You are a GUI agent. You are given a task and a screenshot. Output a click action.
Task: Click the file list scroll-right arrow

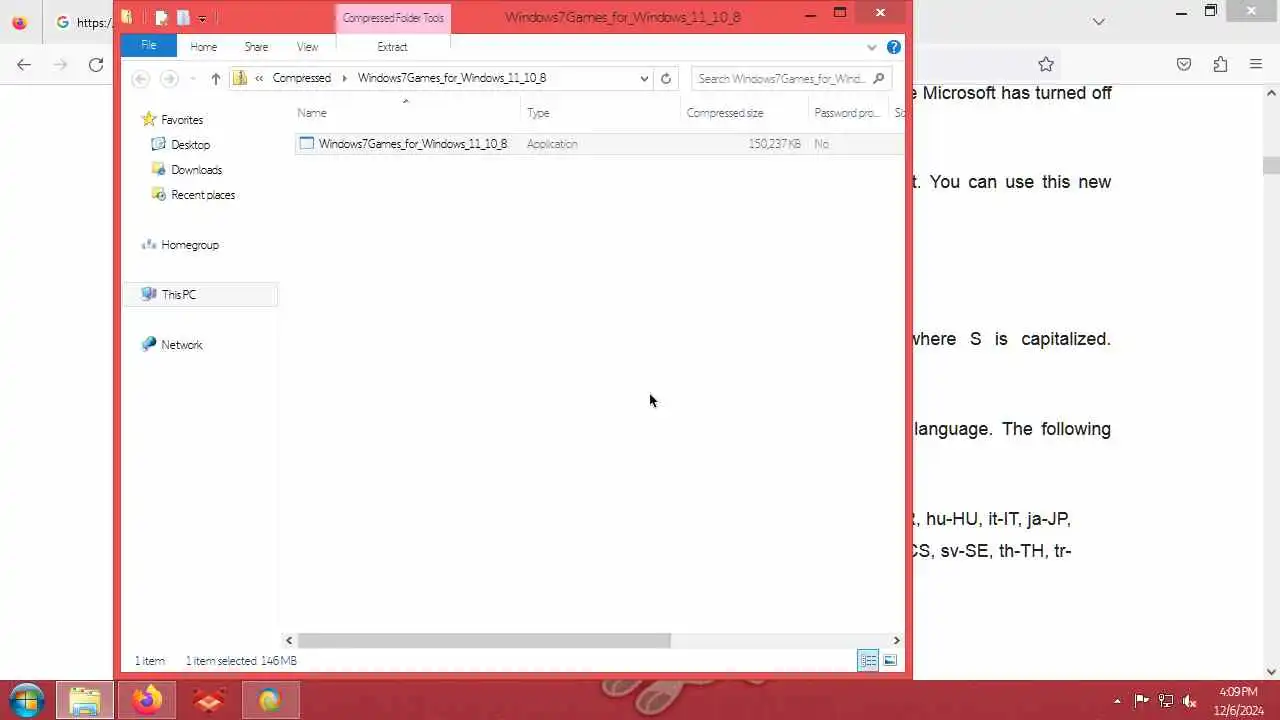pyautogui.click(x=896, y=641)
